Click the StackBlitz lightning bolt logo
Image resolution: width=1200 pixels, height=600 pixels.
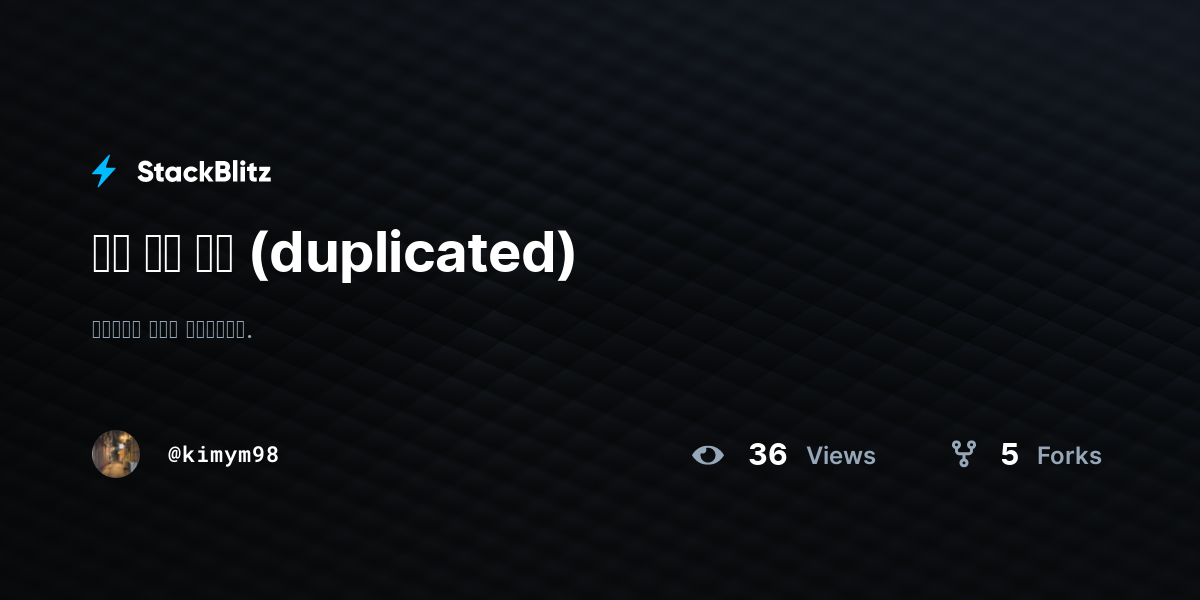click(104, 171)
